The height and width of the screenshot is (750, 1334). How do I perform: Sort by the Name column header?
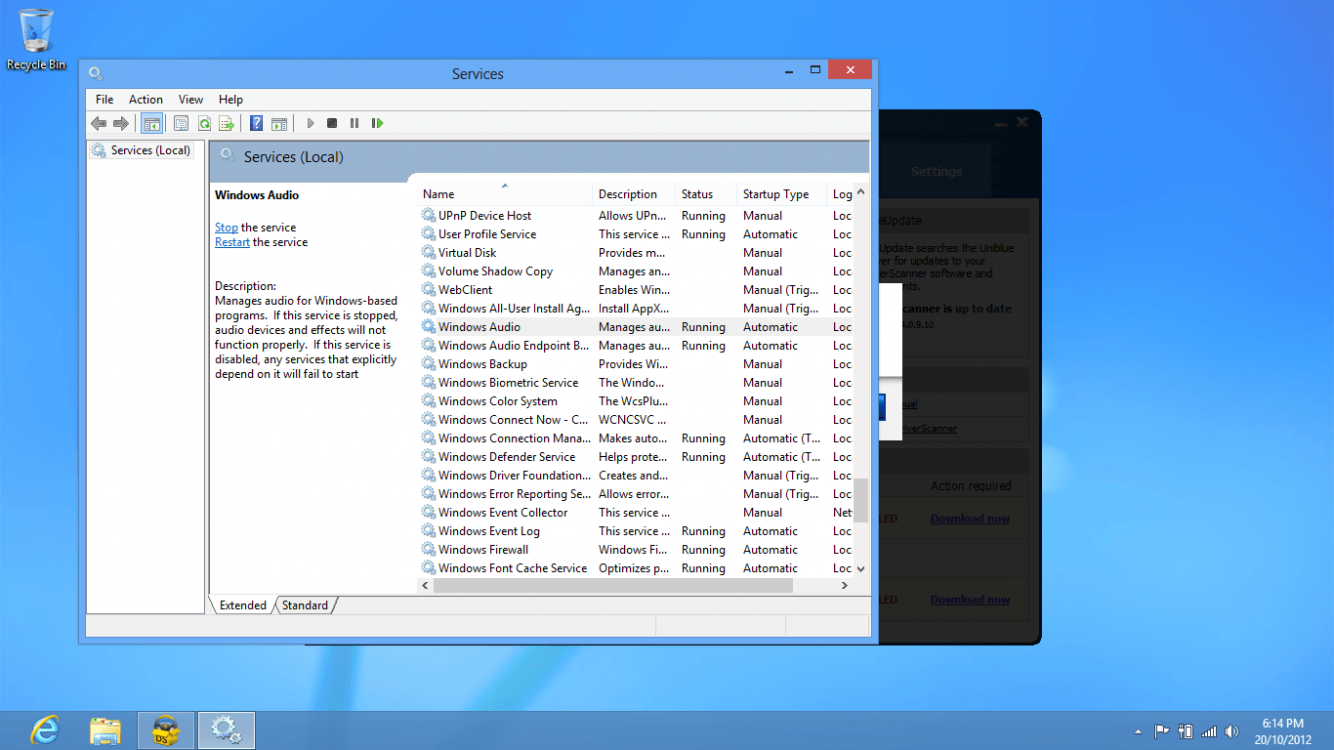505,194
